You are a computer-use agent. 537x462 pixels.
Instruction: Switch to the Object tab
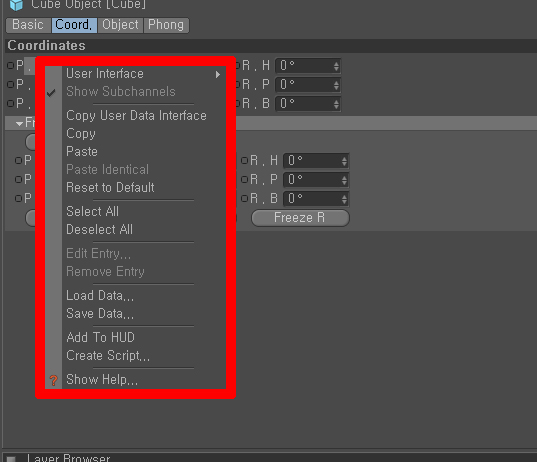click(120, 25)
